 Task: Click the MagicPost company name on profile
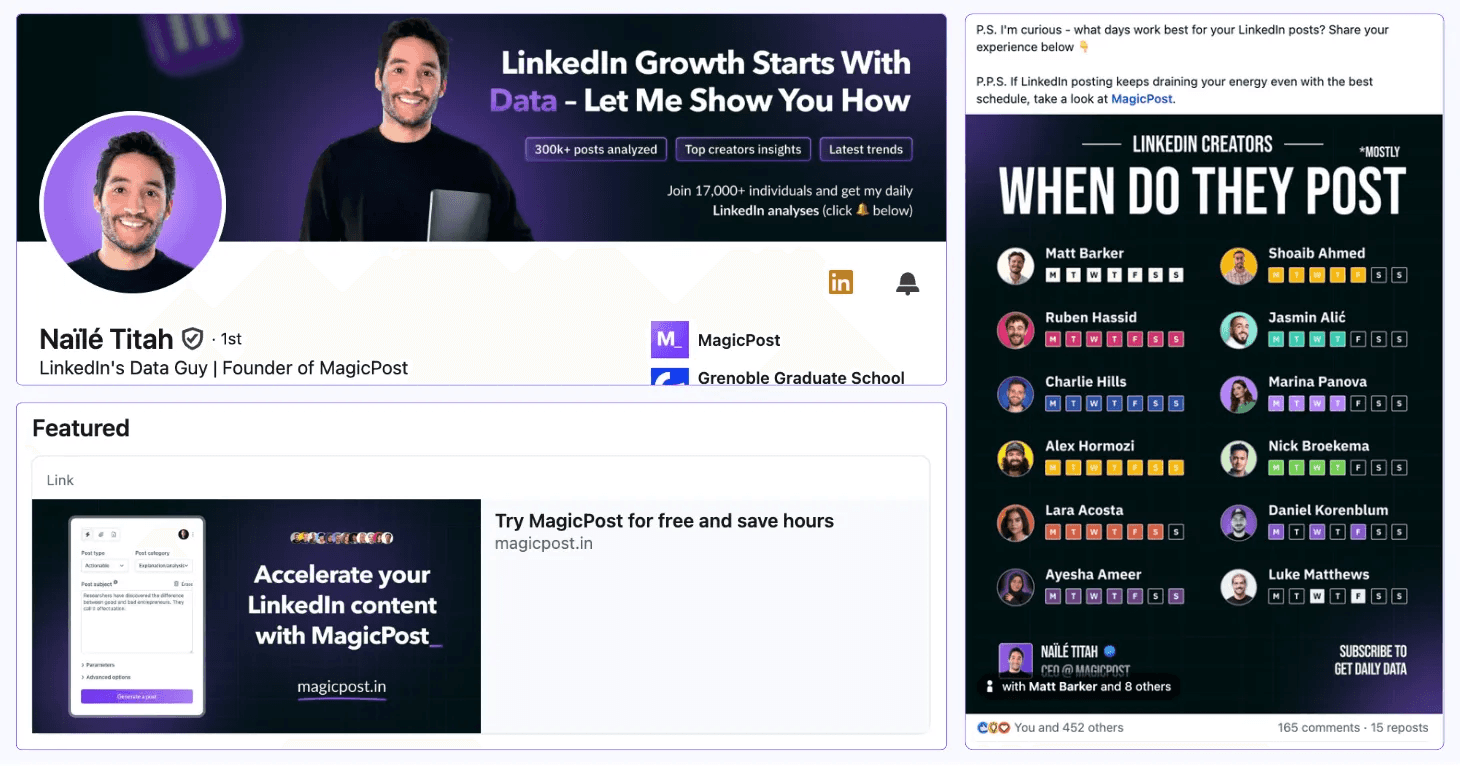(x=739, y=340)
